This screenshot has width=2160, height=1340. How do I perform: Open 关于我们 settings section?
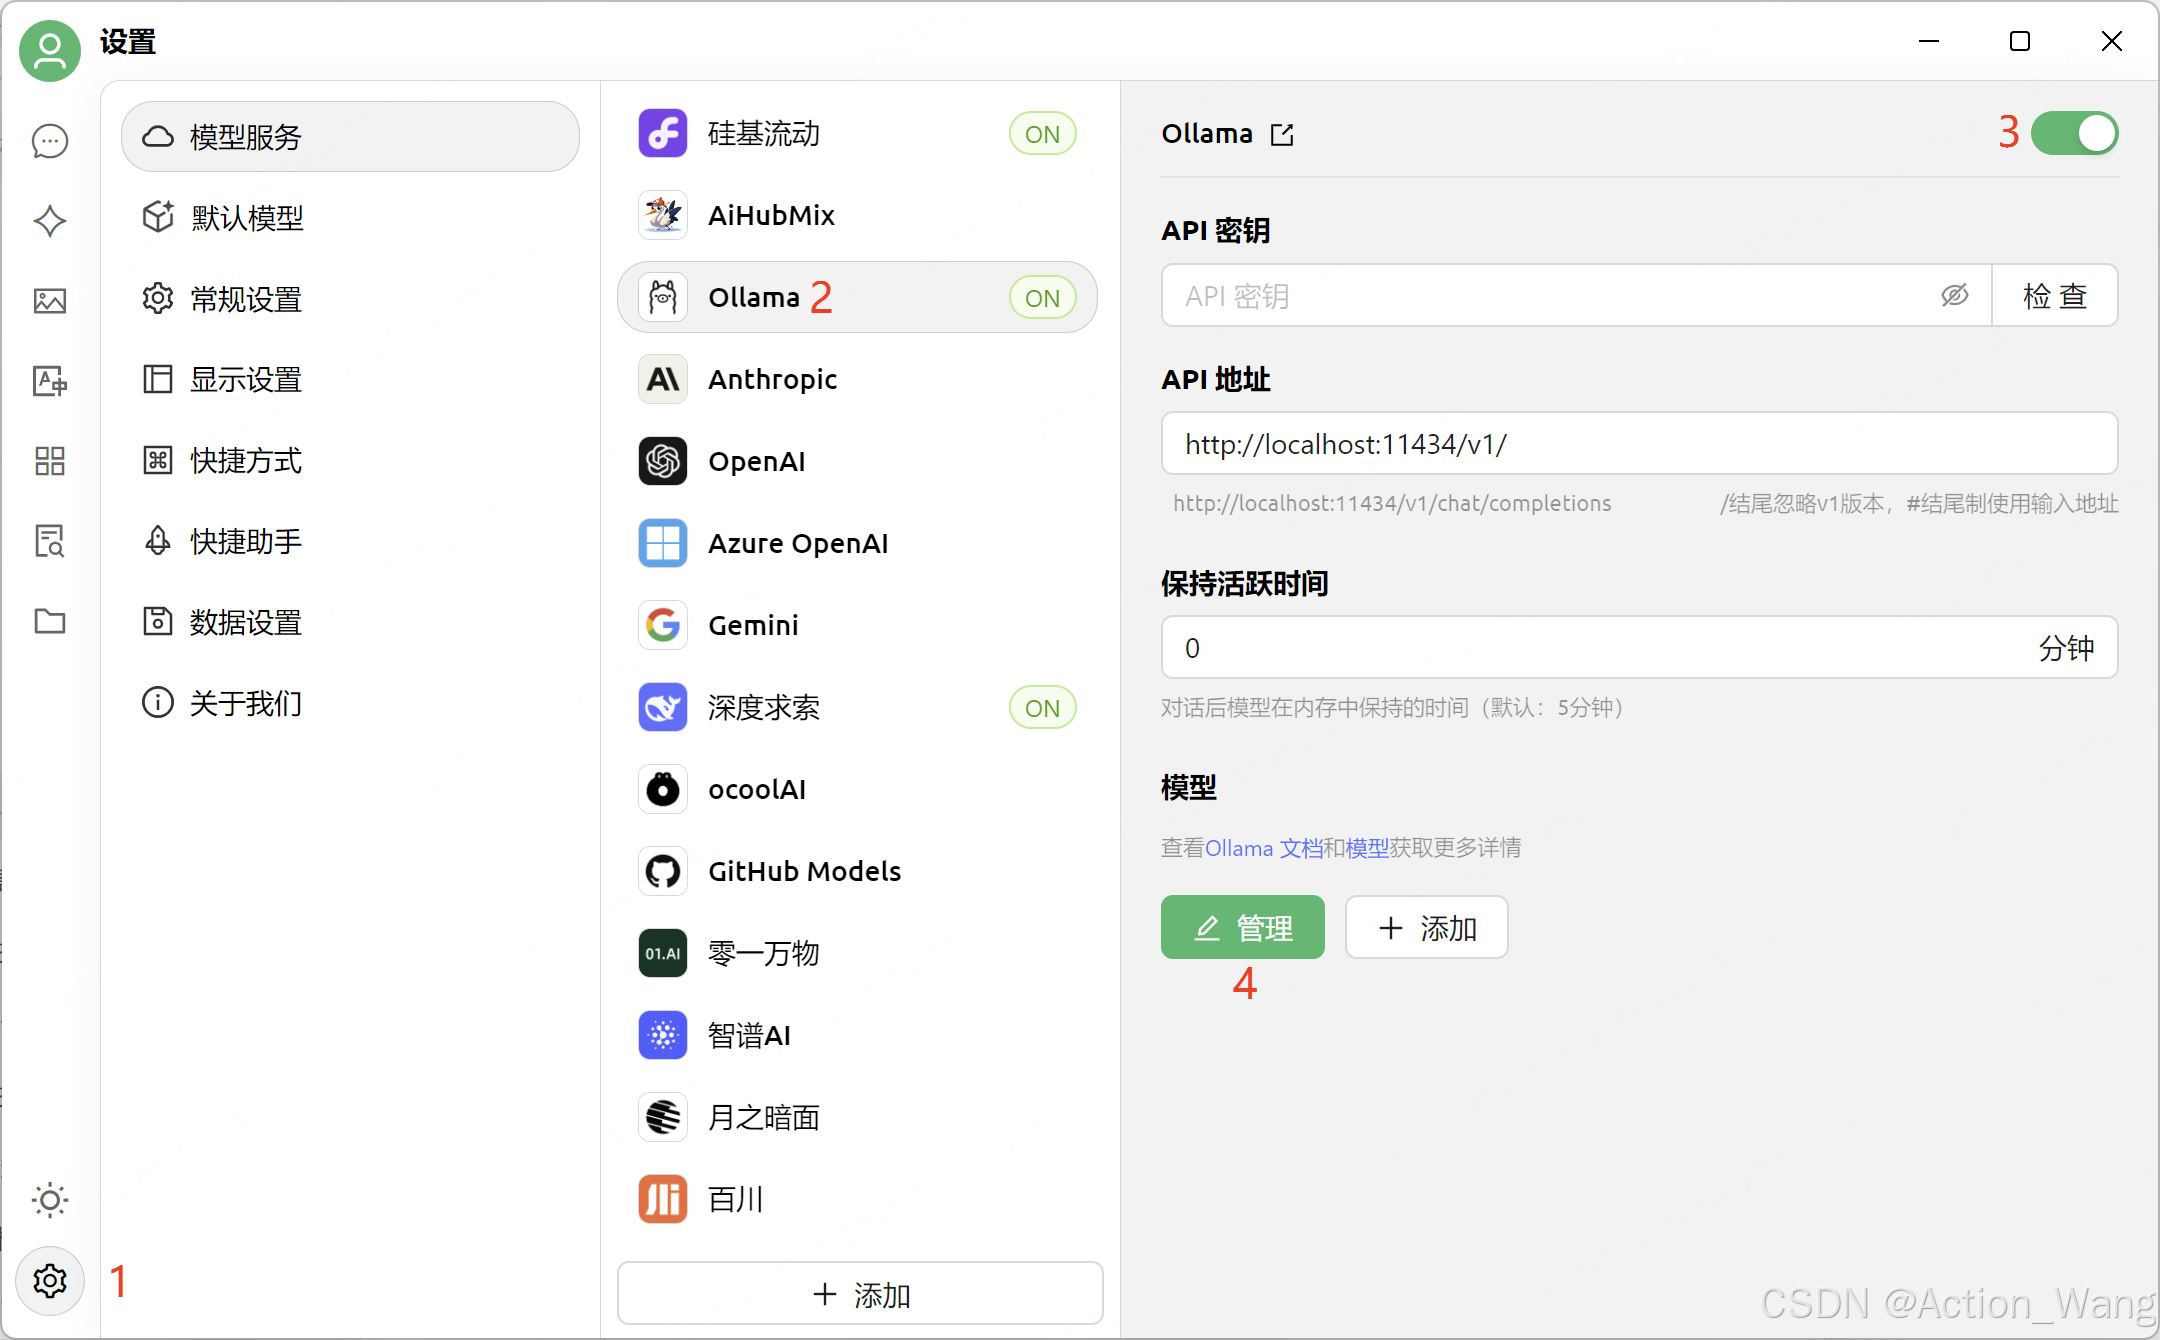click(350, 704)
